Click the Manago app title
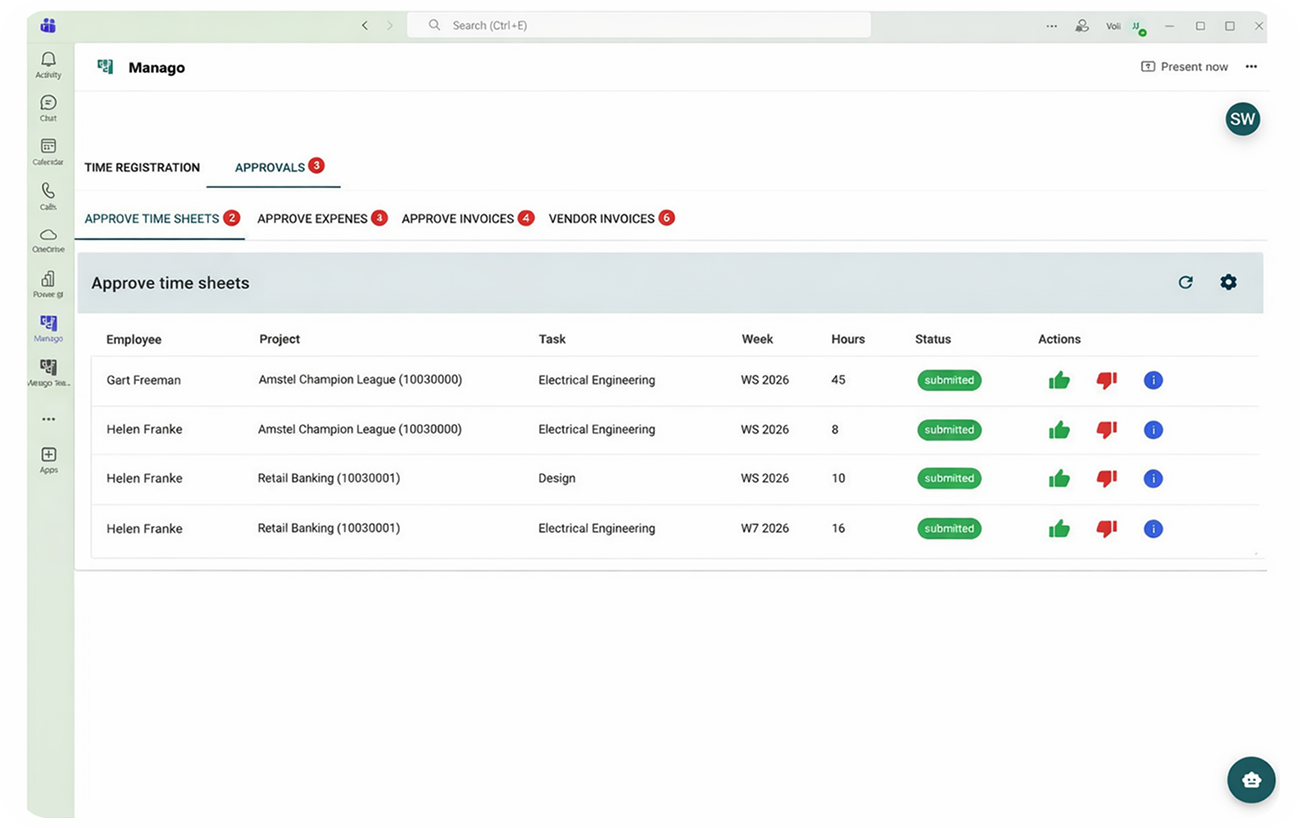Image resolution: width=1300 pixels, height=828 pixels. pos(156,67)
